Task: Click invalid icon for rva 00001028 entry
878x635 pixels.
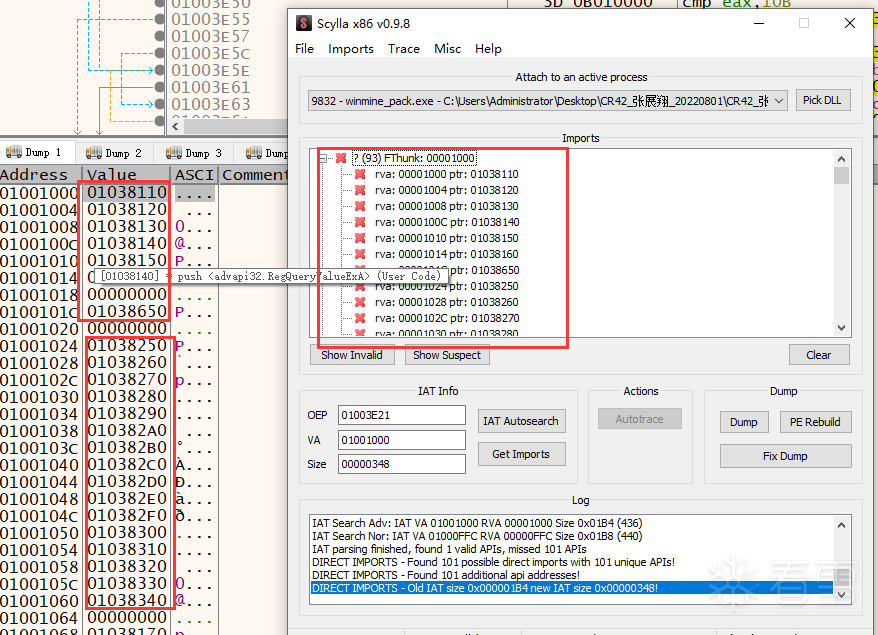Action: (x=360, y=302)
